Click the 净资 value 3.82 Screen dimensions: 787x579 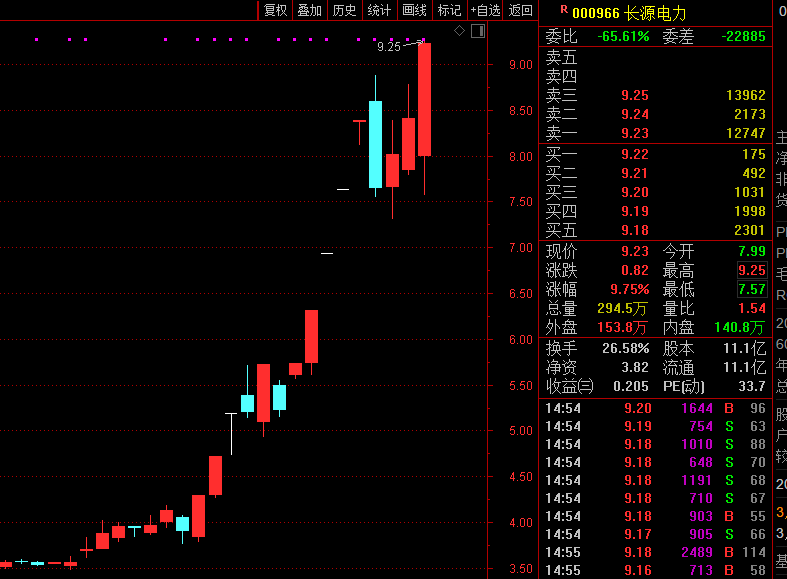635,367
